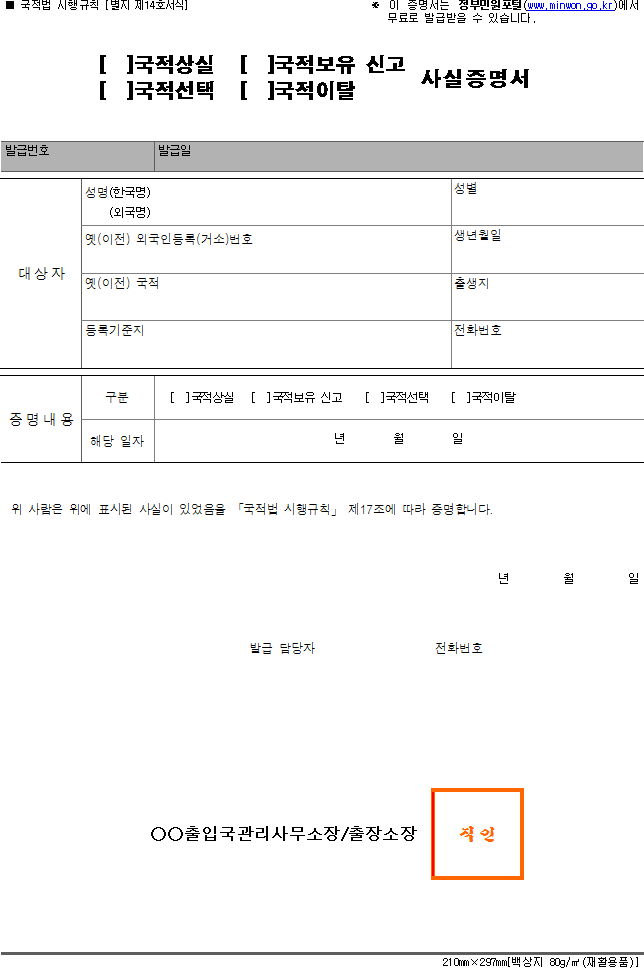
Task: Select the 출생지 field
Action: 548,297
